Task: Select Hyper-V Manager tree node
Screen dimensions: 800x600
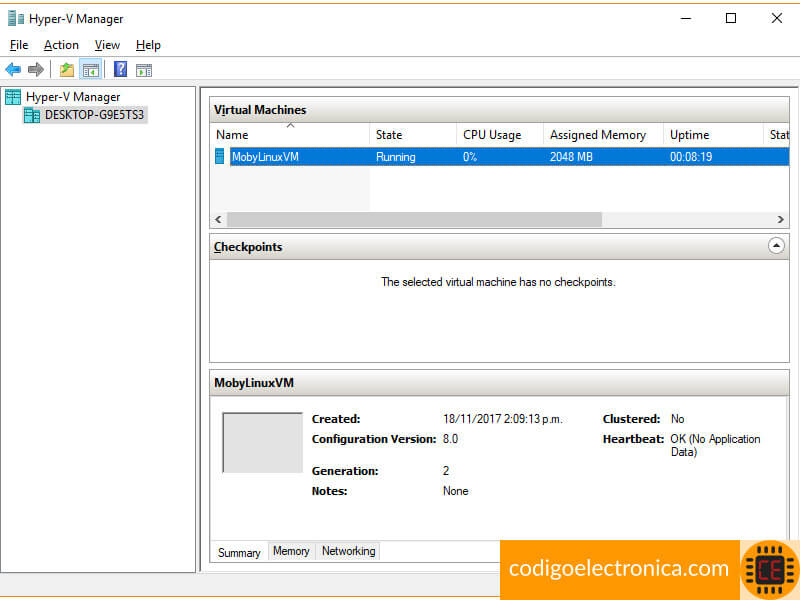Action: coord(73,97)
